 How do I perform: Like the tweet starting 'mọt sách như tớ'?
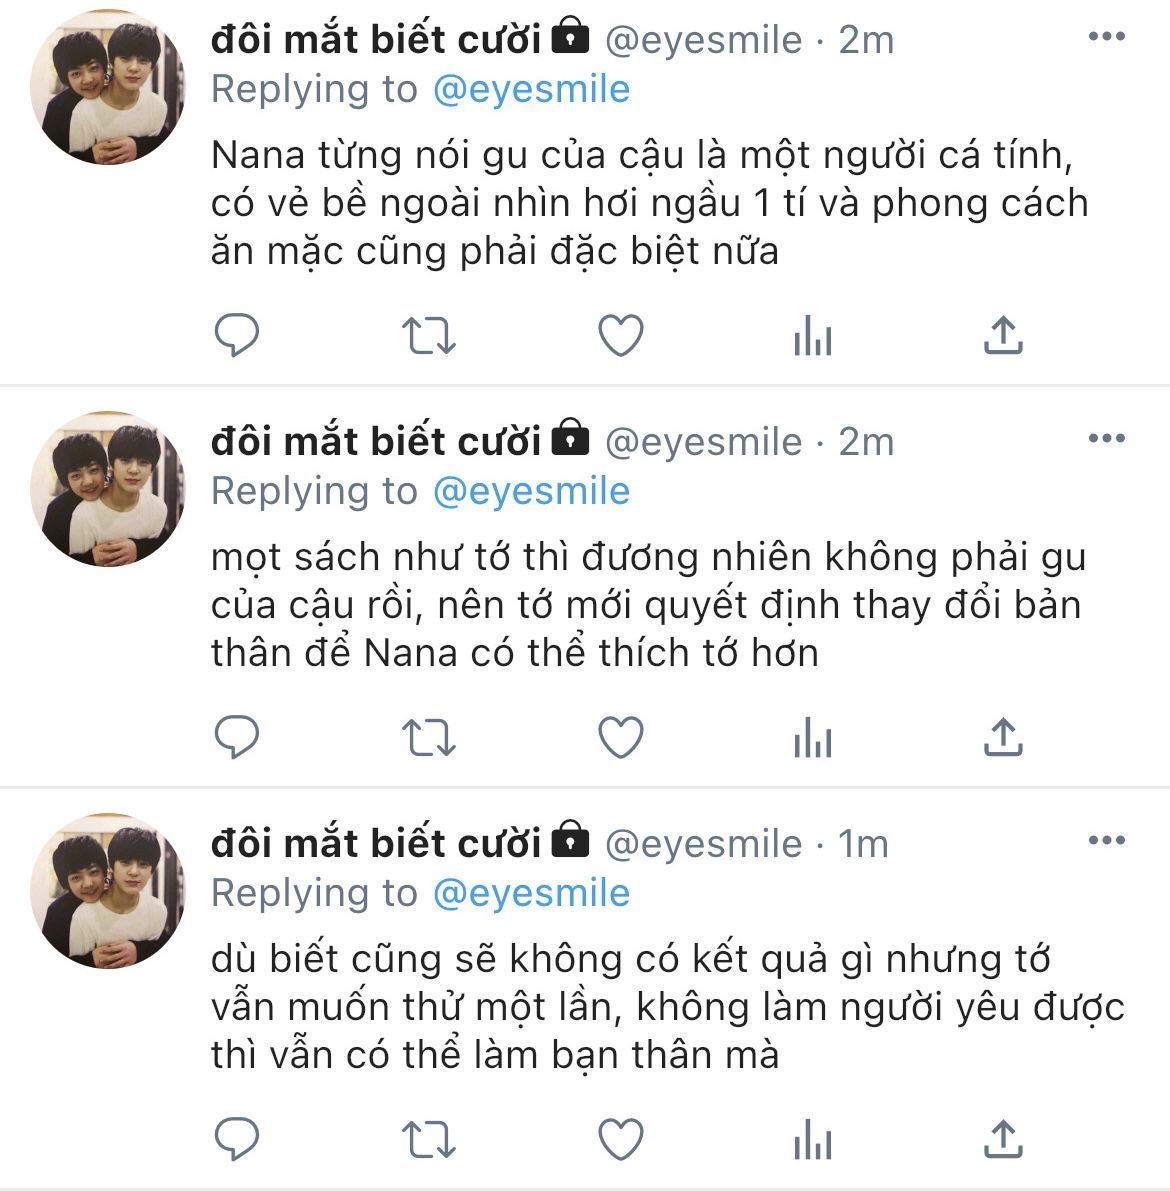(621, 737)
